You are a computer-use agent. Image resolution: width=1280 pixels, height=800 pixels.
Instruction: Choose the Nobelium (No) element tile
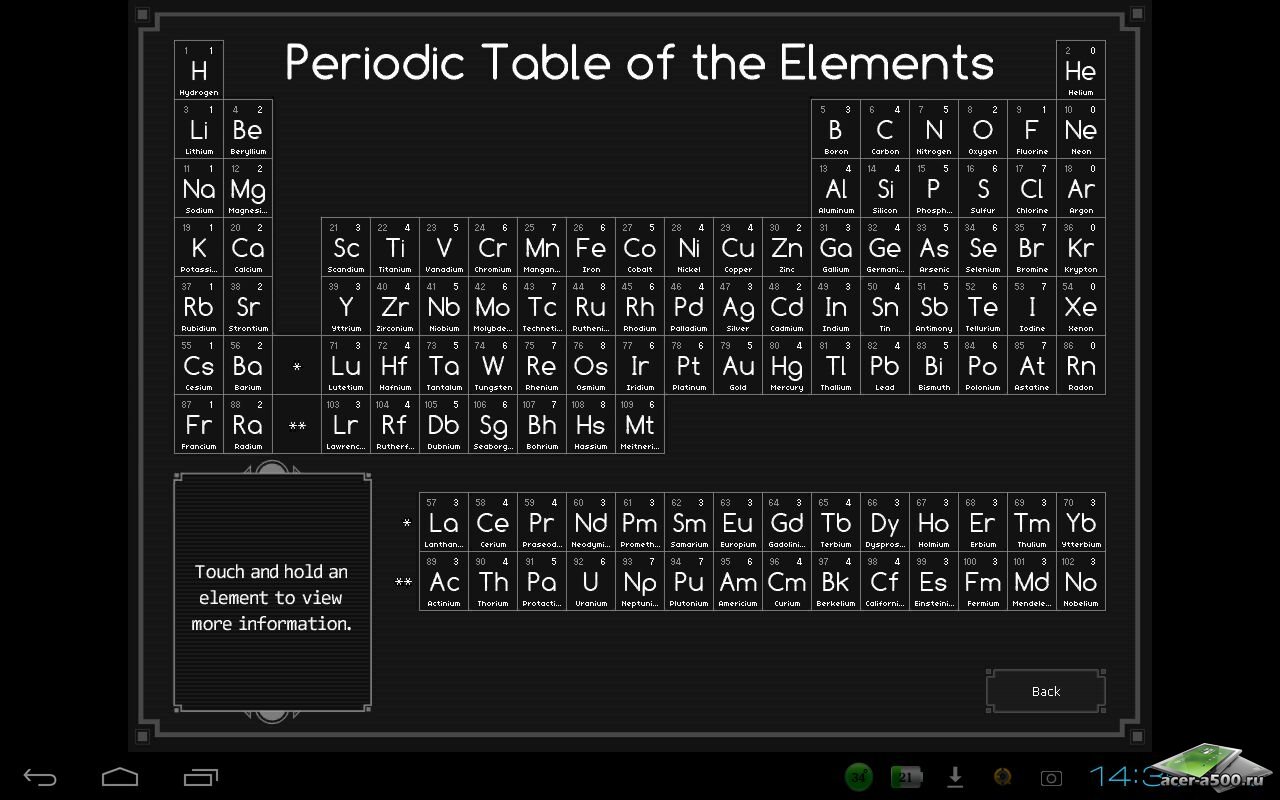tap(1081, 581)
